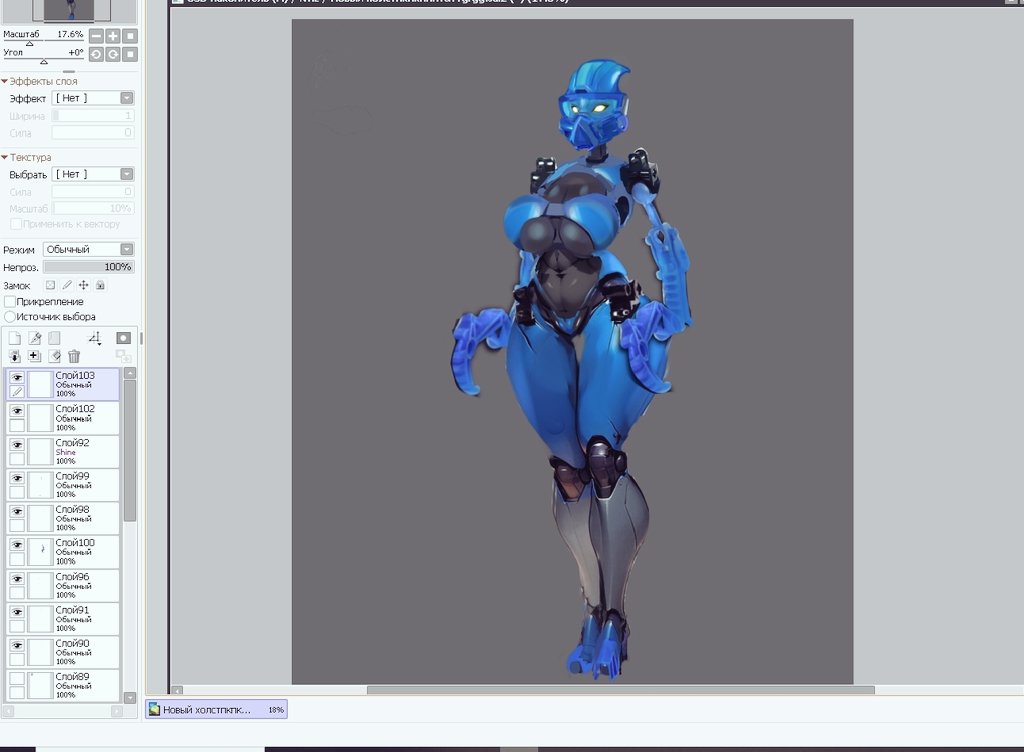Click the crosshair pen icon with a dropdown arrow
The height and width of the screenshot is (752, 1024).
click(95, 337)
